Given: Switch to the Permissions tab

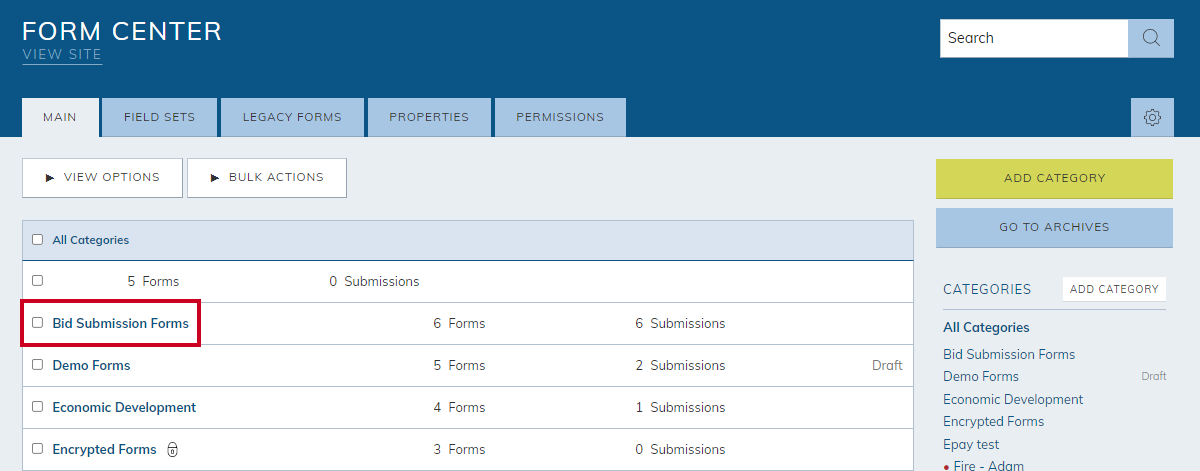Looking at the screenshot, I should tap(560, 117).
